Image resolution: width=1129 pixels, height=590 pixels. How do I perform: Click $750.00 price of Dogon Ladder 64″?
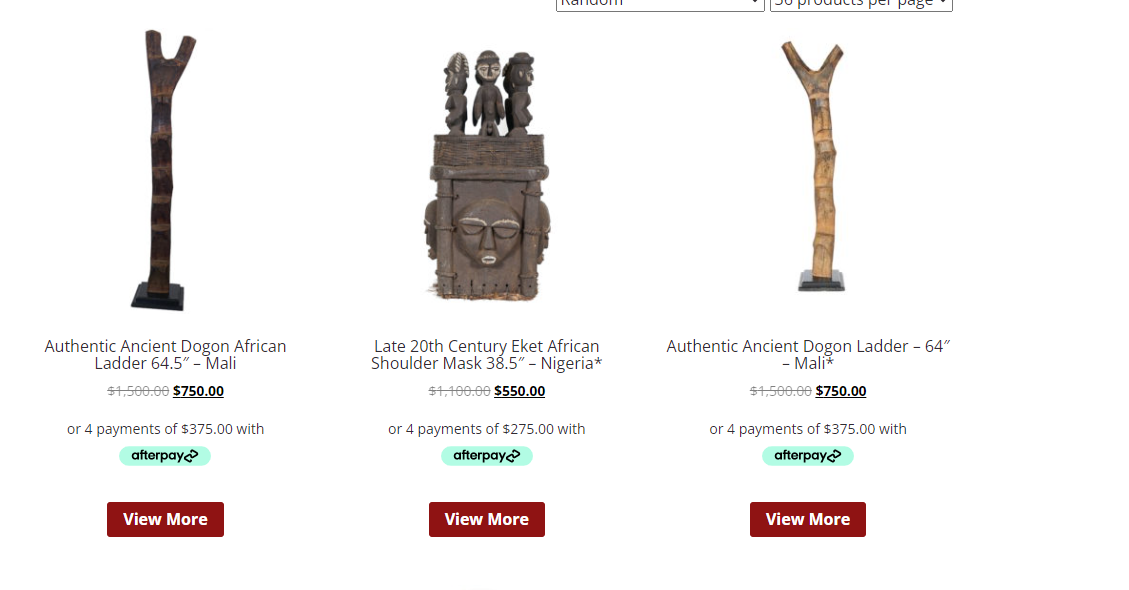841,391
